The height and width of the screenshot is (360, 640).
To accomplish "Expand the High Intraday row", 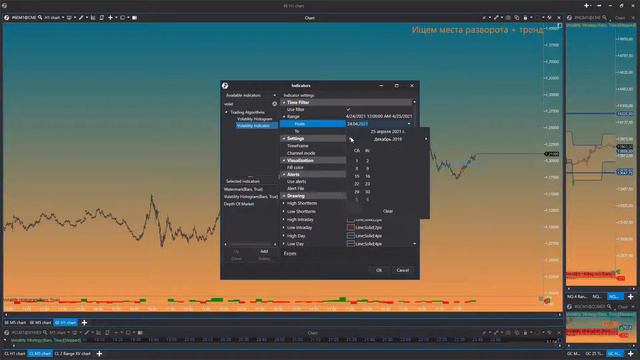I will [284, 220].
